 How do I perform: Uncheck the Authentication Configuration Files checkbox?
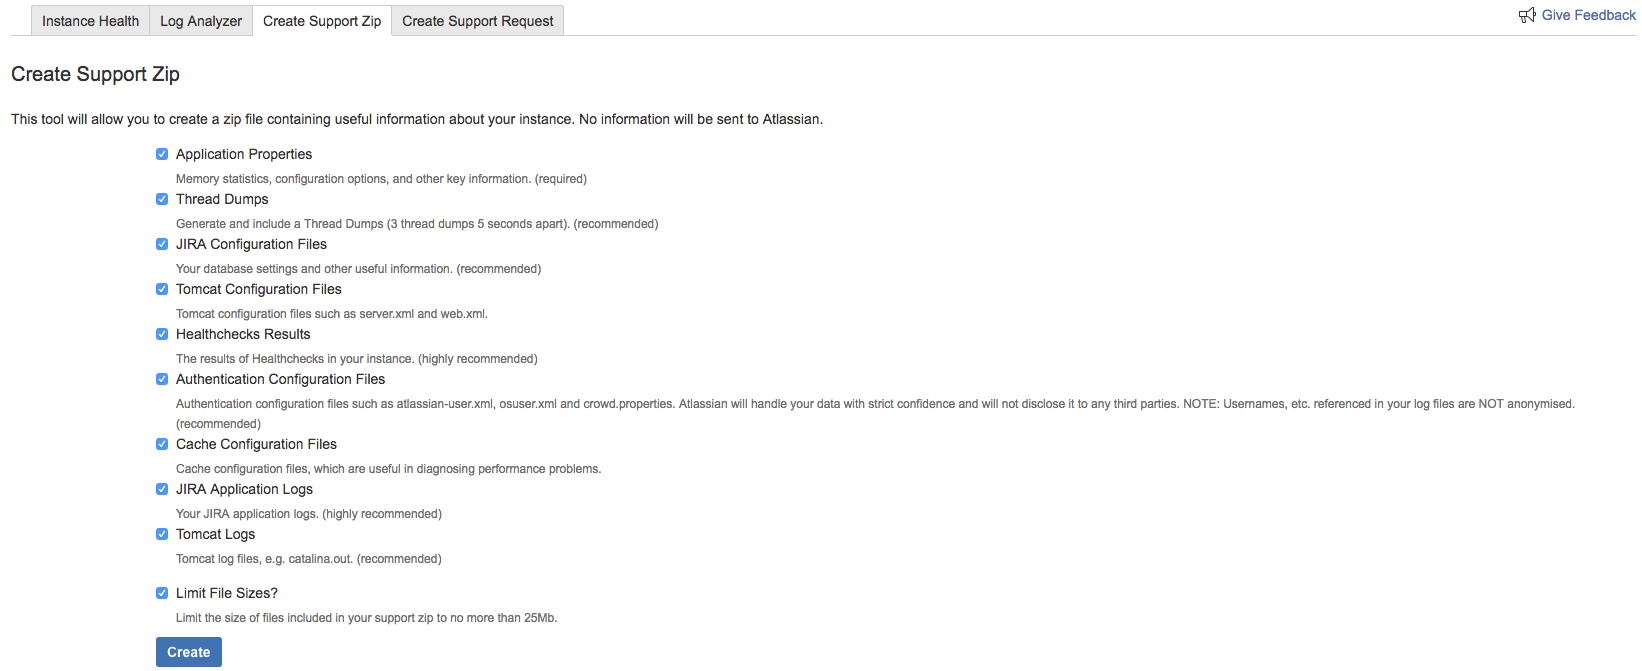162,379
